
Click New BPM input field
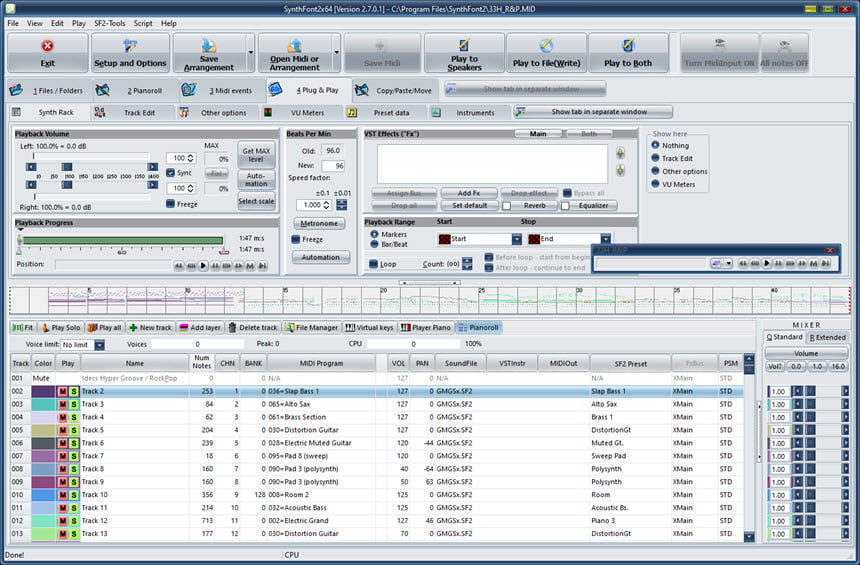[x=333, y=166]
